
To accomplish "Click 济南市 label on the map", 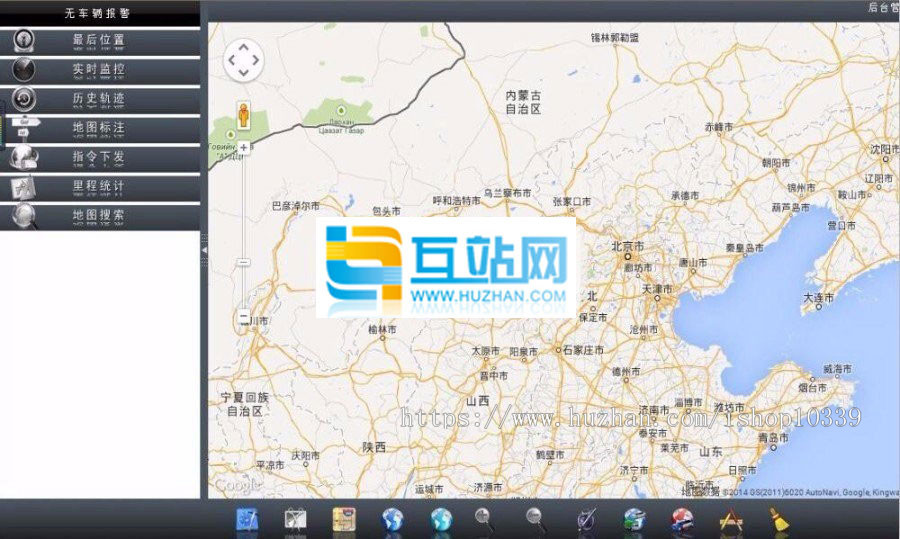I will point(654,410).
